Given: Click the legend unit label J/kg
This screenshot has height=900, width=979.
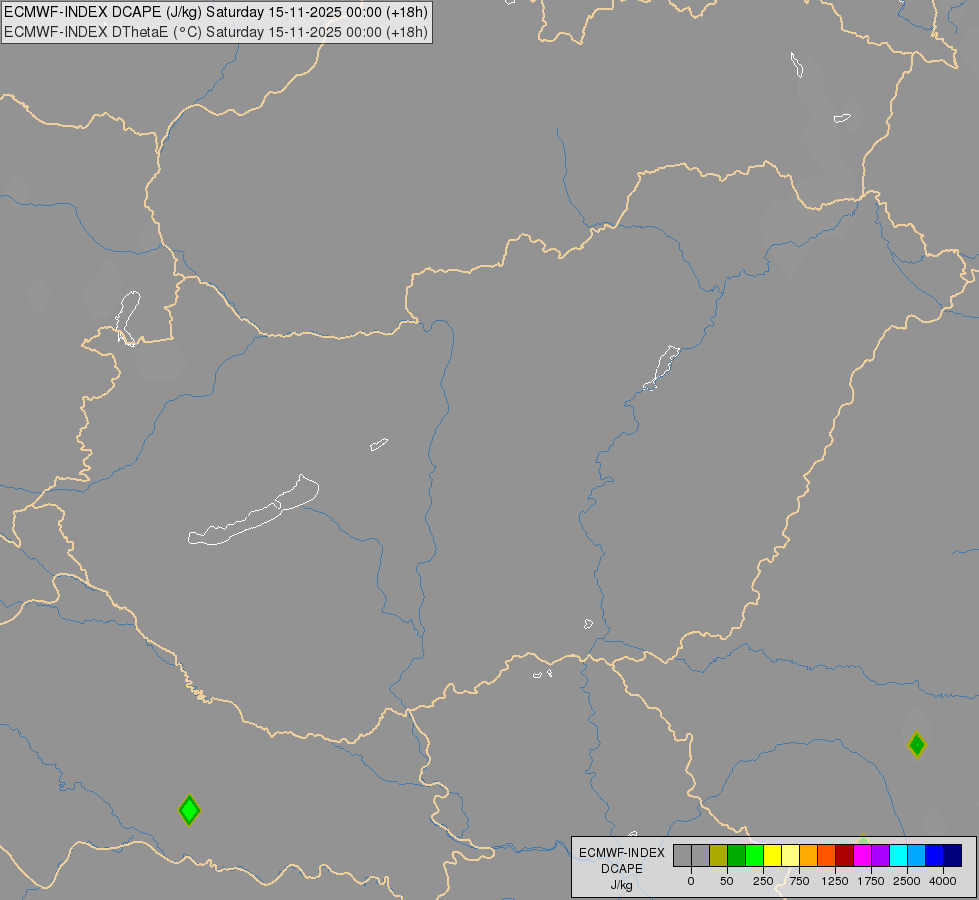Looking at the screenshot, I should click(621, 885).
